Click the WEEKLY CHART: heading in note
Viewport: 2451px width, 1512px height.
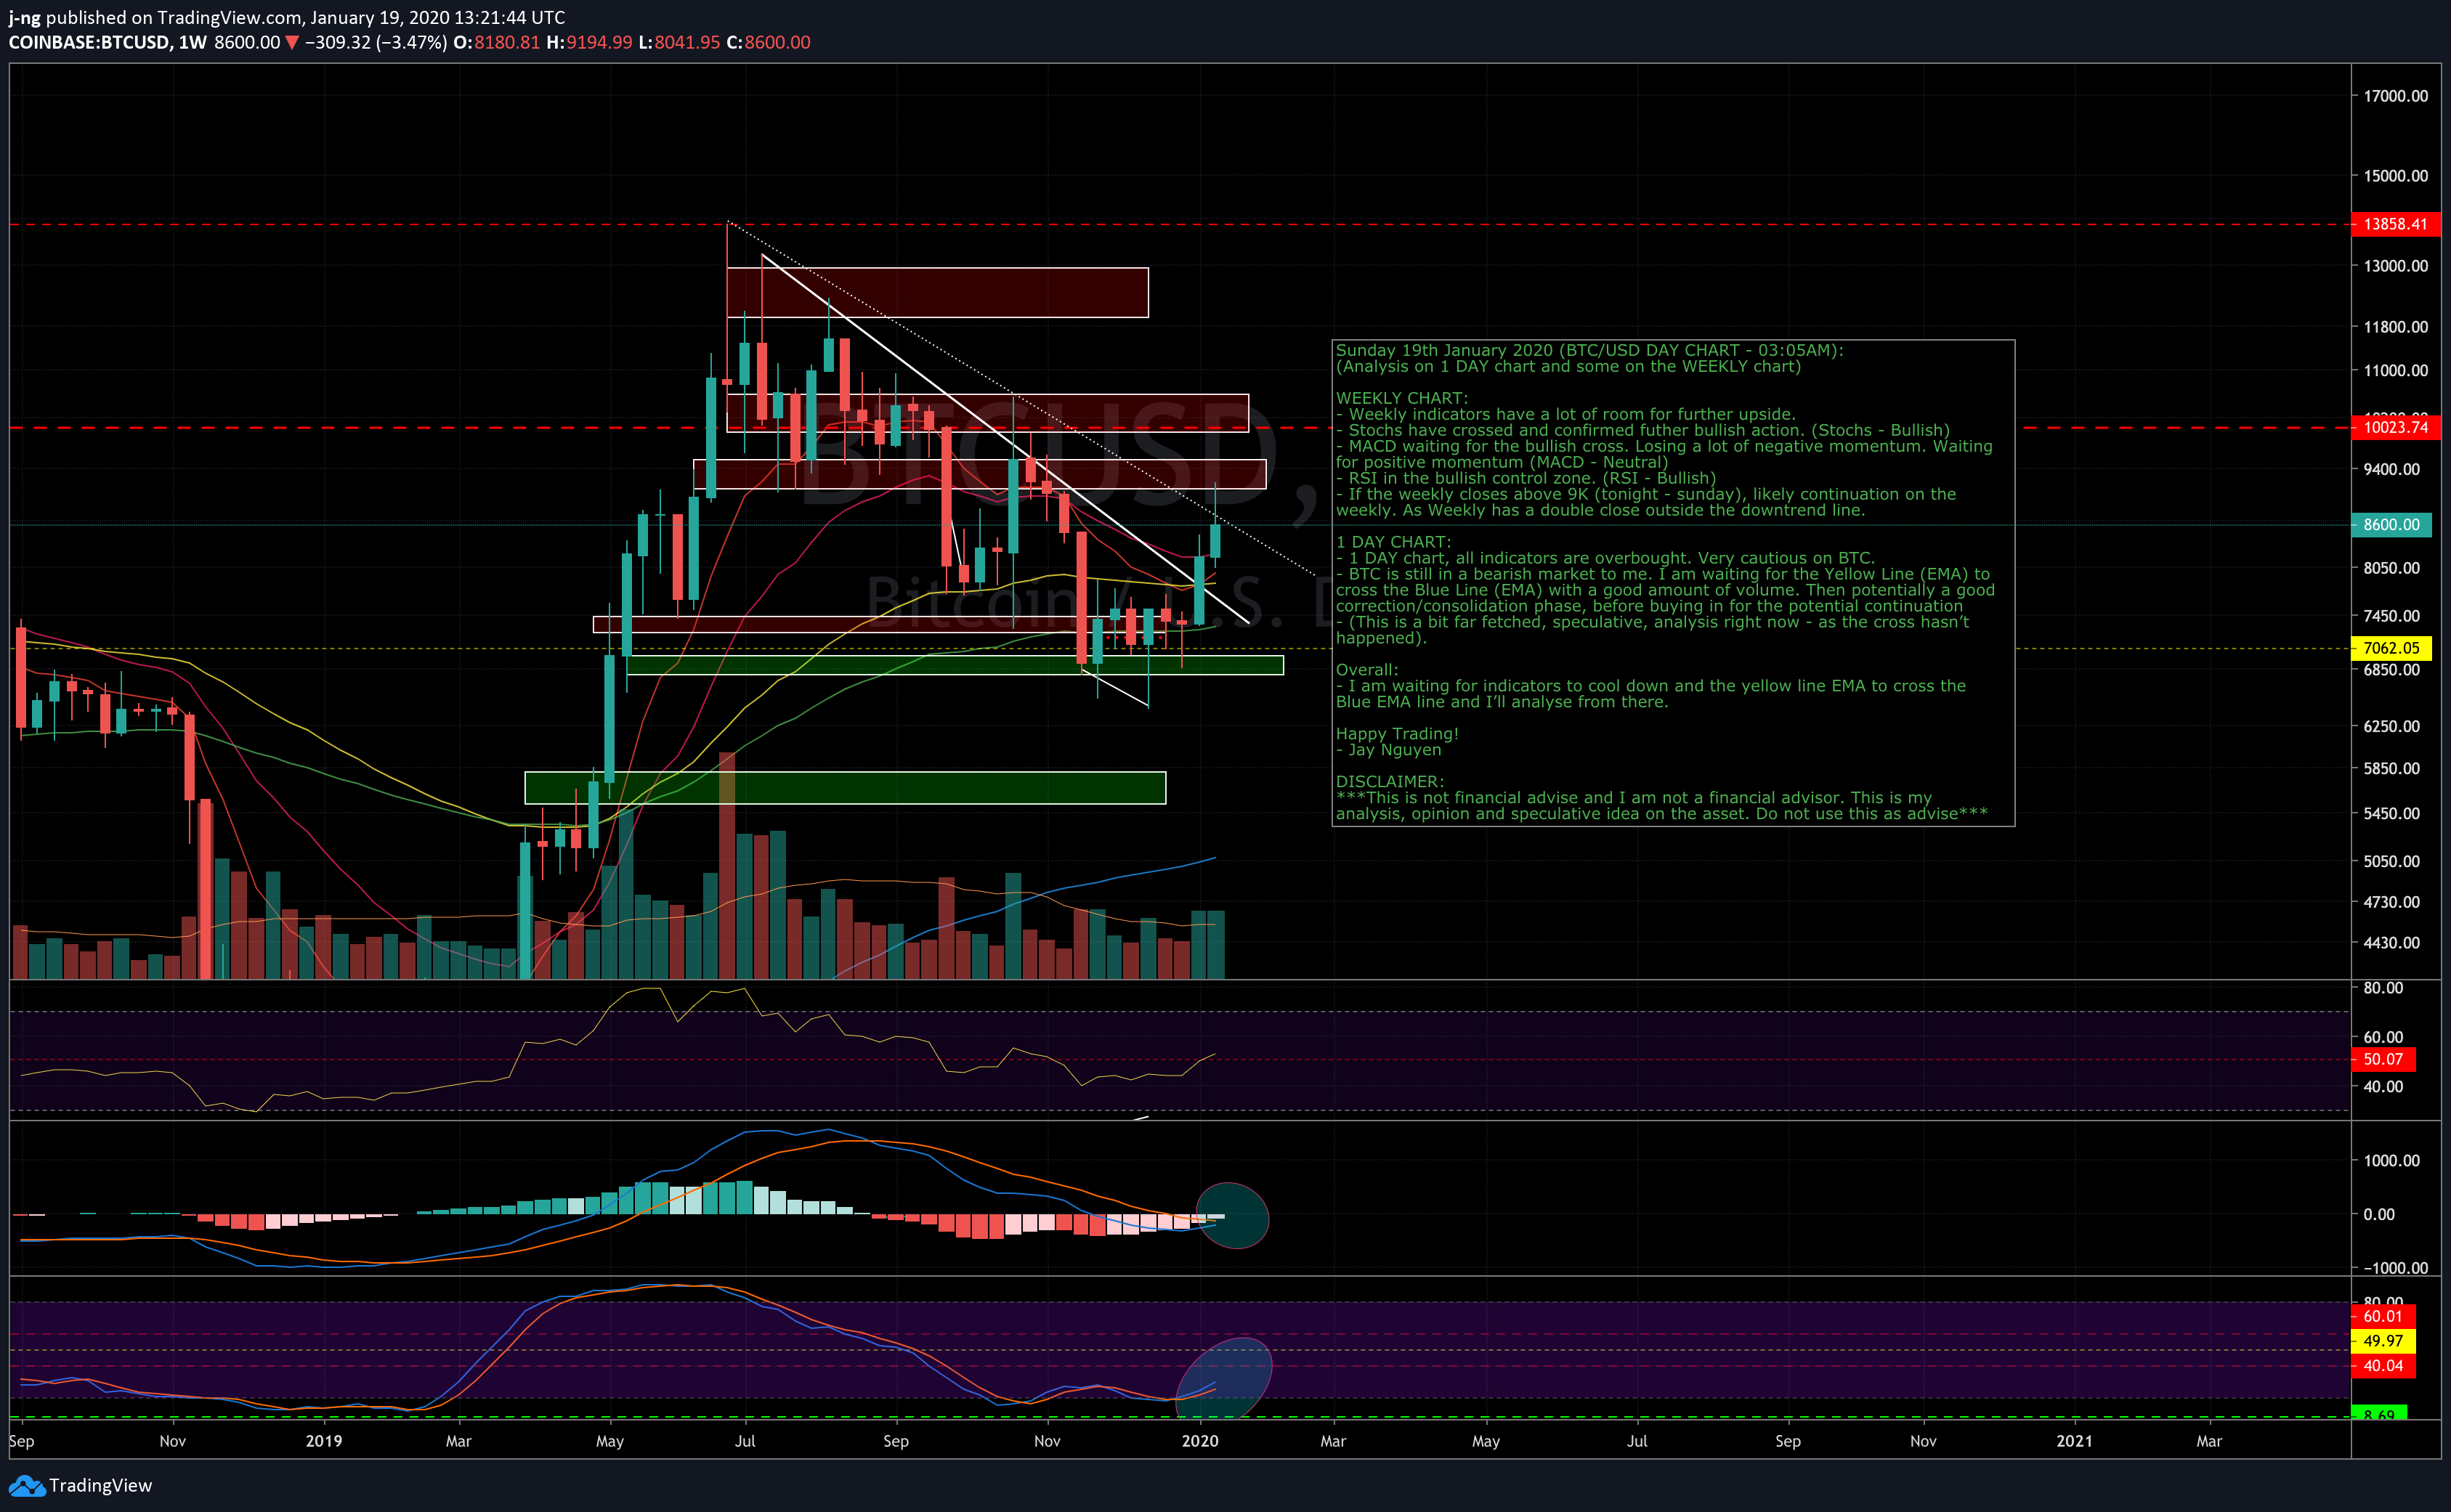click(x=1402, y=398)
